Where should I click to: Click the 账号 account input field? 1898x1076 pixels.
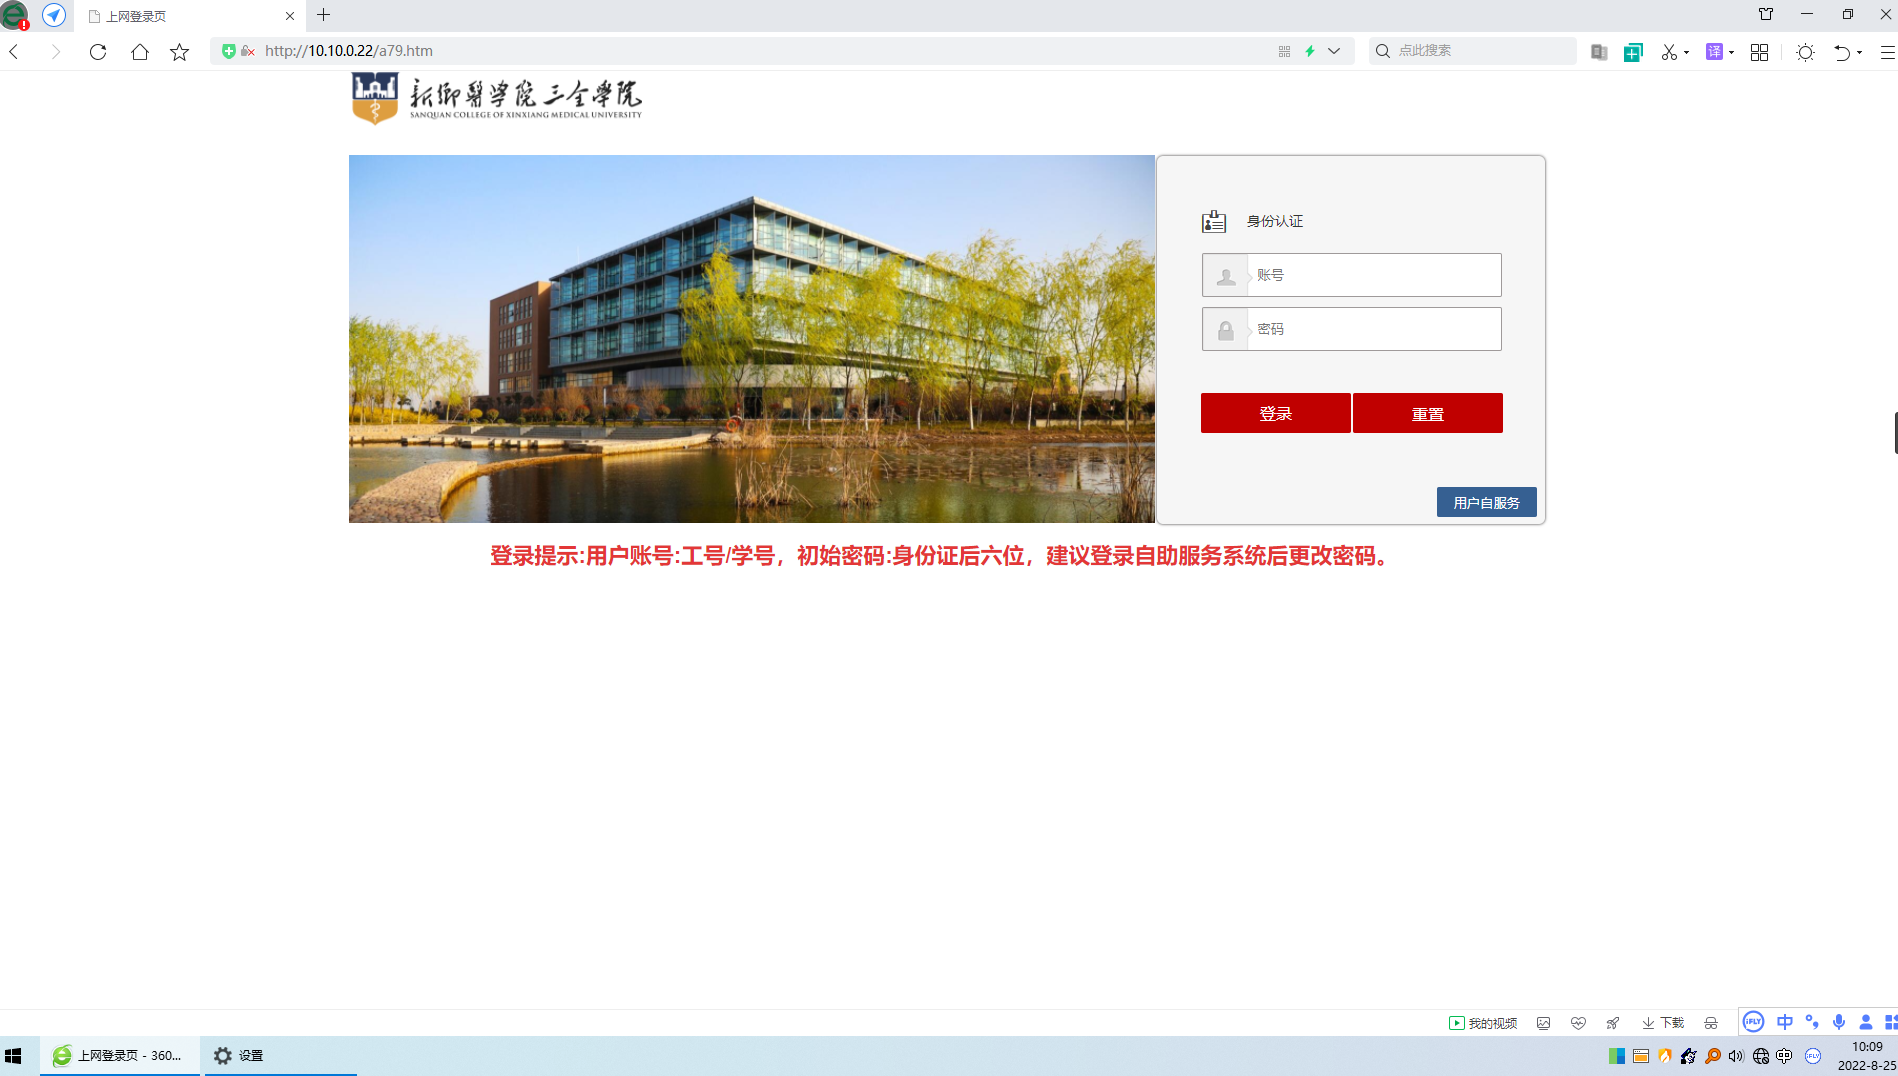pos(1373,275)
